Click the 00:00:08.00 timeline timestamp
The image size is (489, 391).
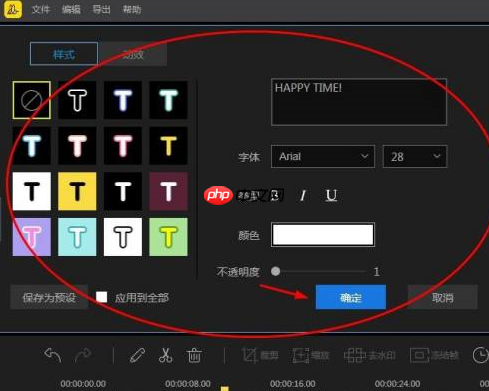pyautogui.click(x=188, y=384)
